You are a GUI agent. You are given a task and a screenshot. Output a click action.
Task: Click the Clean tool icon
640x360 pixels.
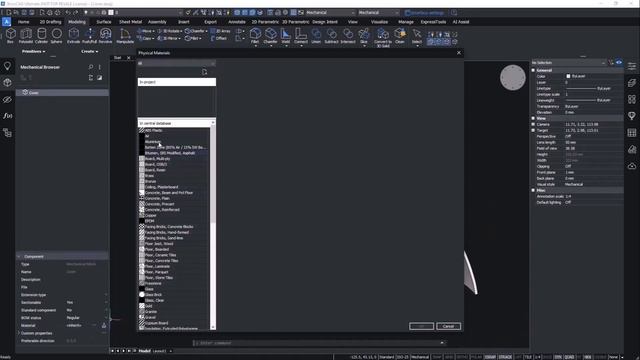(x=400, y=36)
